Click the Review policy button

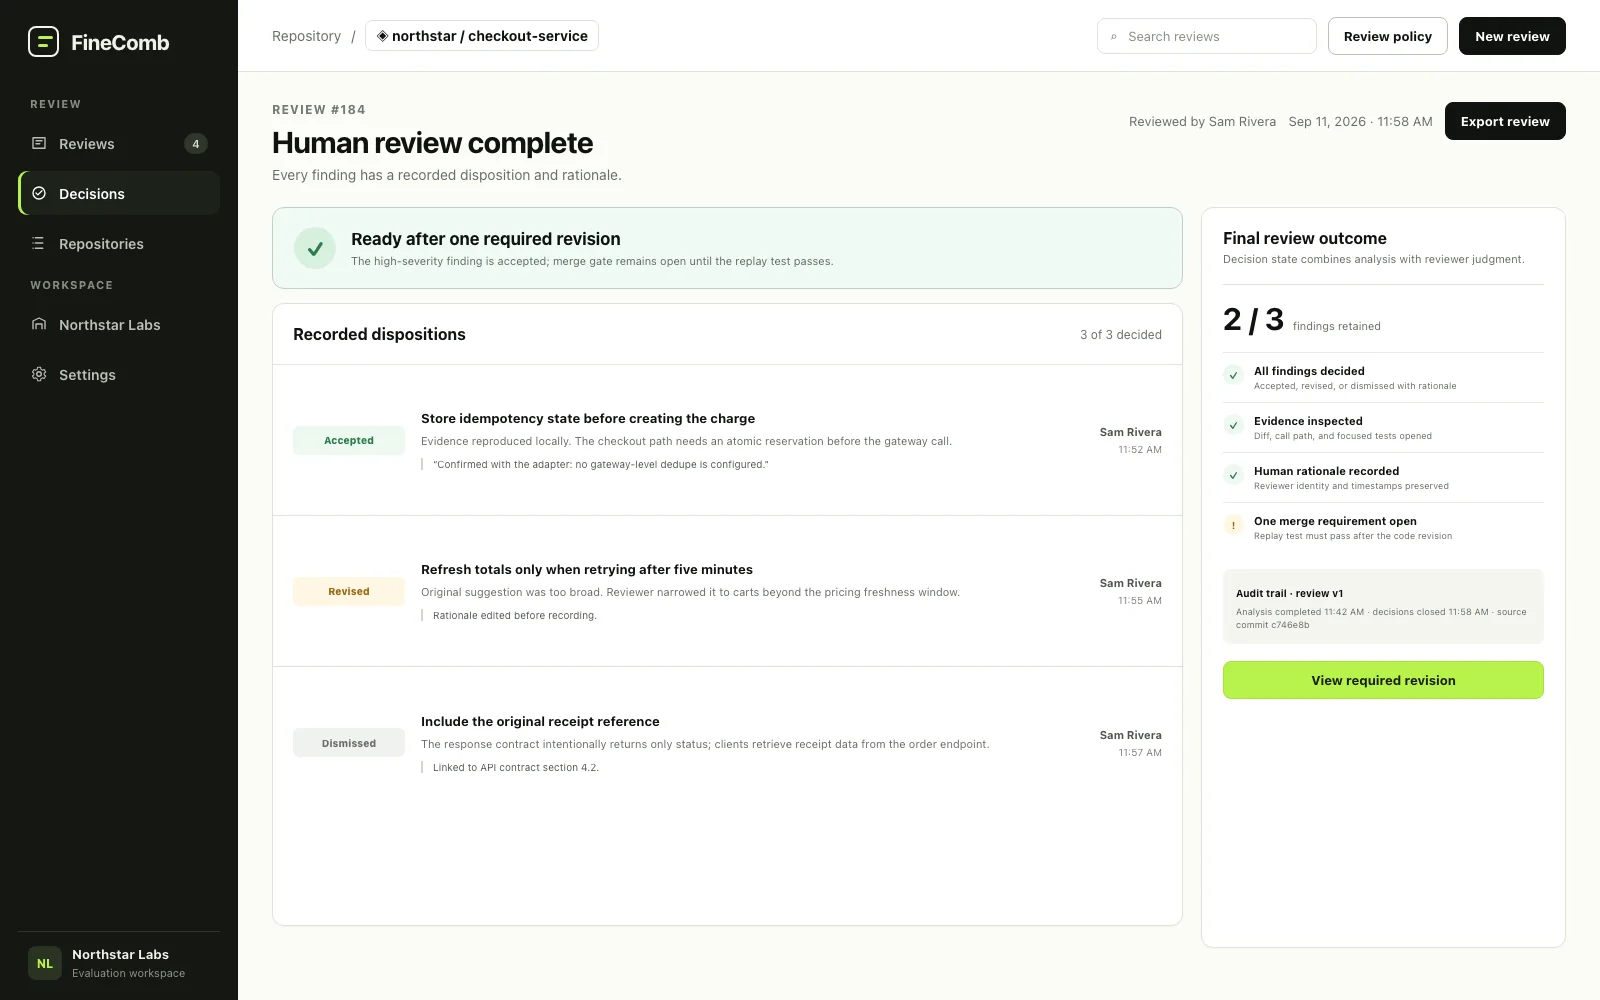point(1387,36)
